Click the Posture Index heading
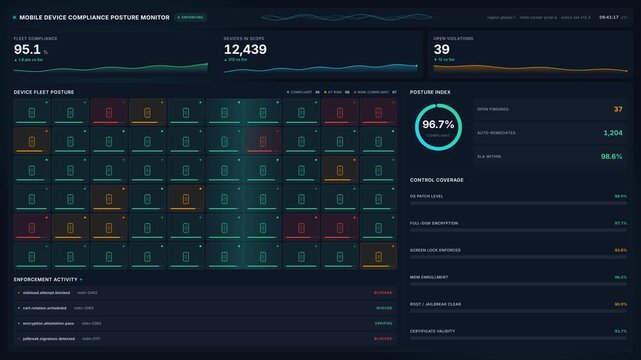Screen dimensions: 641x360 tap(430, 92)
